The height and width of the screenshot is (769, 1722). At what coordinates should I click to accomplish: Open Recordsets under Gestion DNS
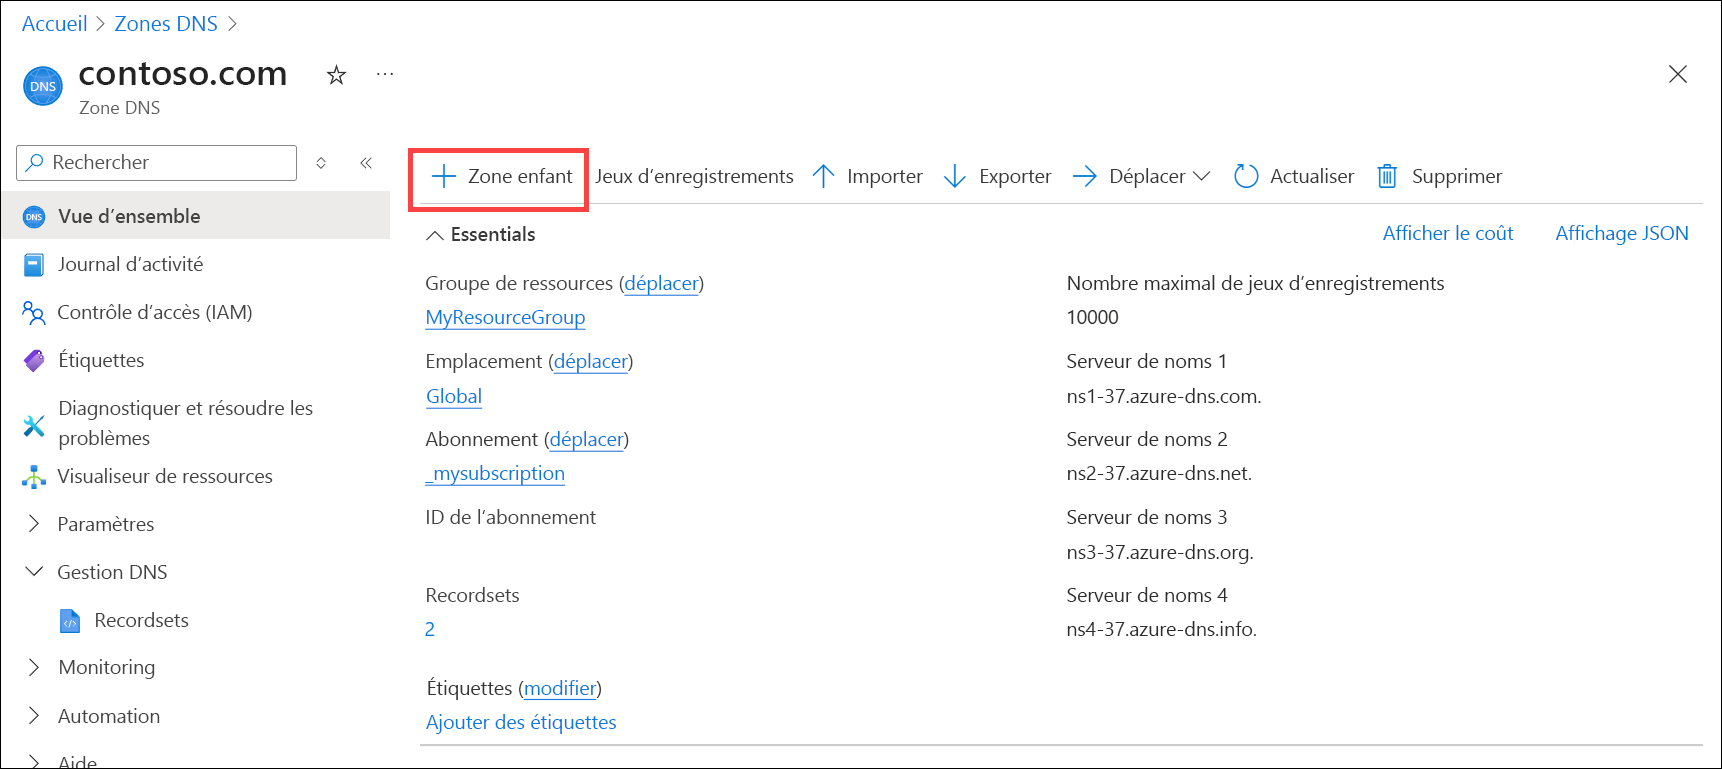coord(141,620)
